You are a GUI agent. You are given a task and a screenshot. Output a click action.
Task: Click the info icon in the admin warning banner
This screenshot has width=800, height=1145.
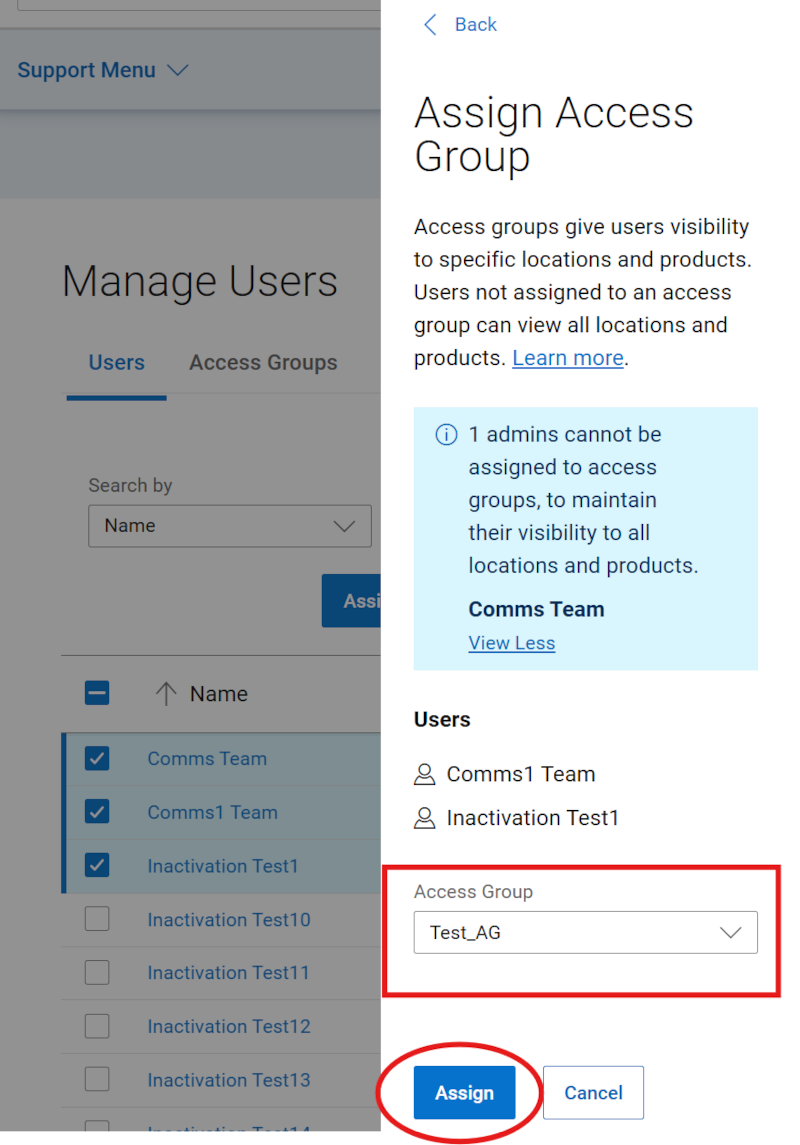[446, 434]
